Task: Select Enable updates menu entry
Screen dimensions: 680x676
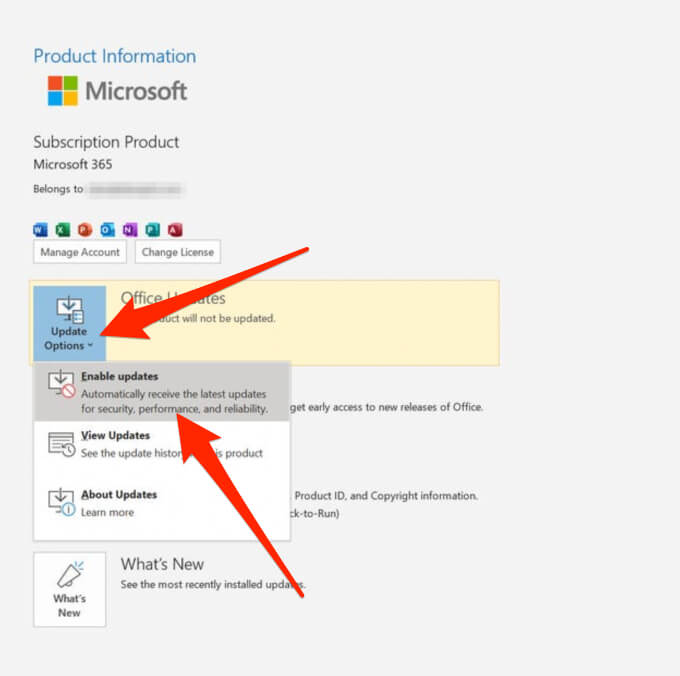Action: tap(162, 392)
